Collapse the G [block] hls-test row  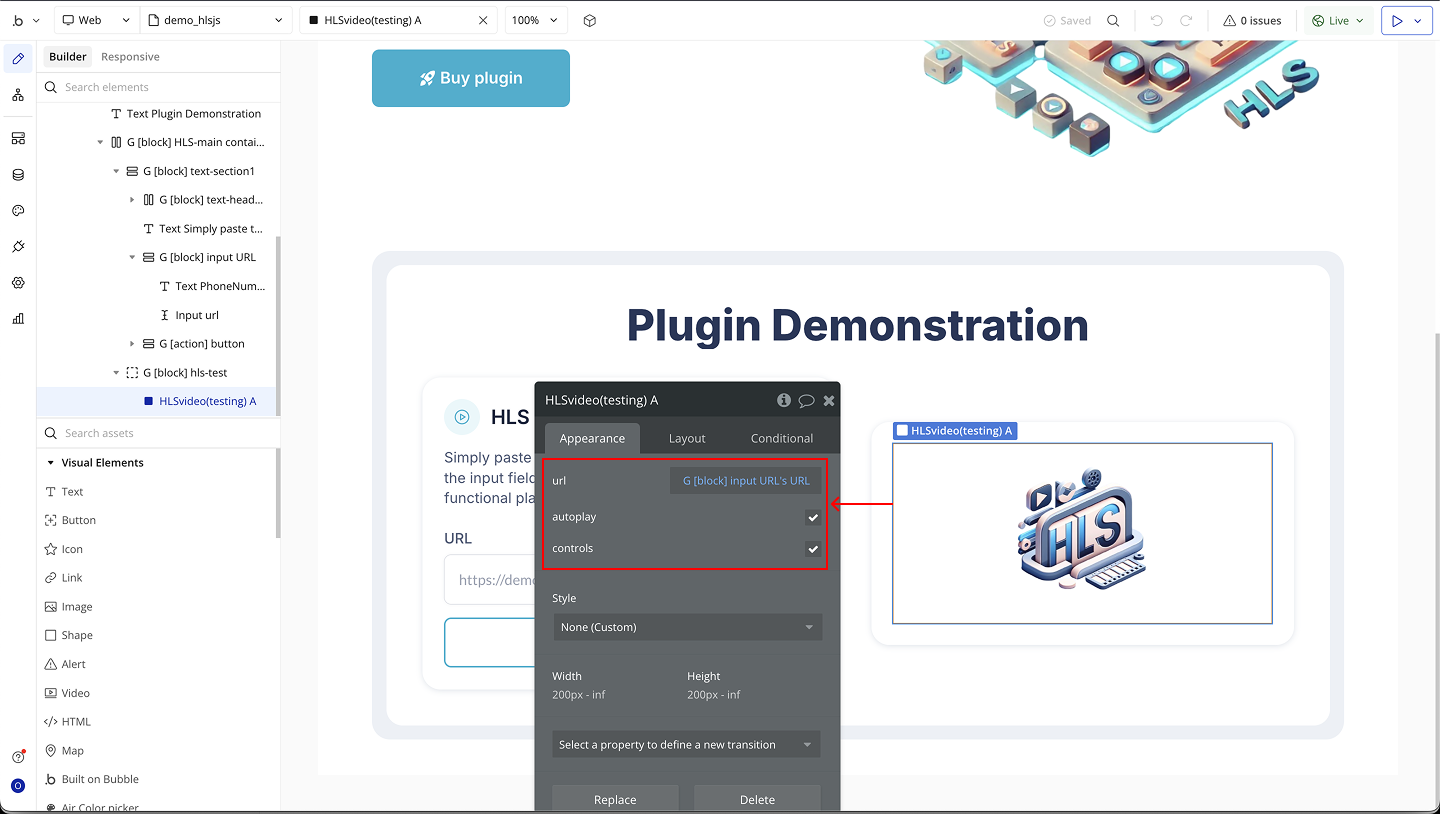coord(116,373)
